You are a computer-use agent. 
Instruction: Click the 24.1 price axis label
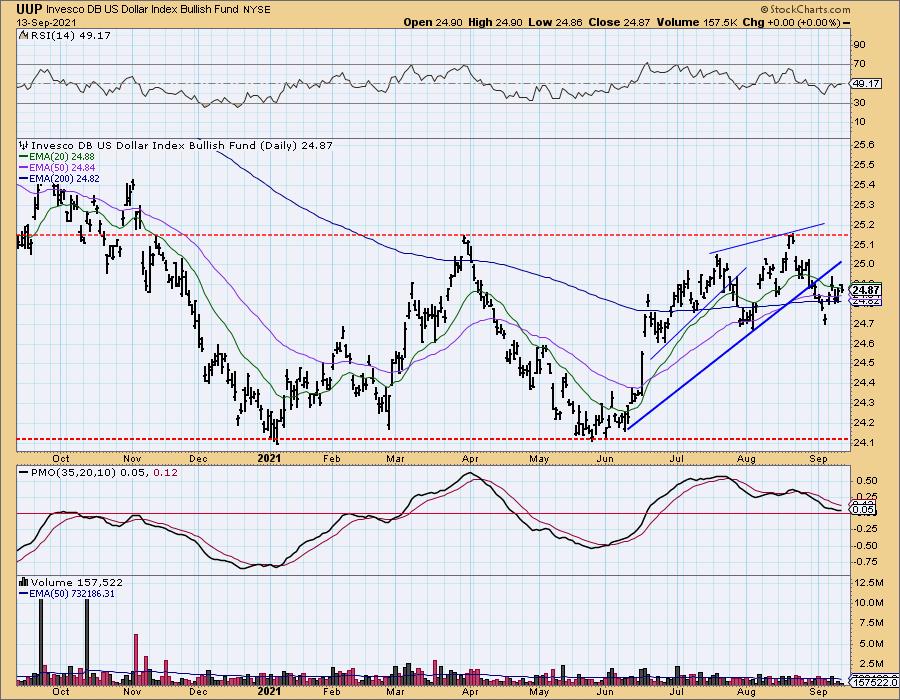pyautogui.click(x=863, y=442)
